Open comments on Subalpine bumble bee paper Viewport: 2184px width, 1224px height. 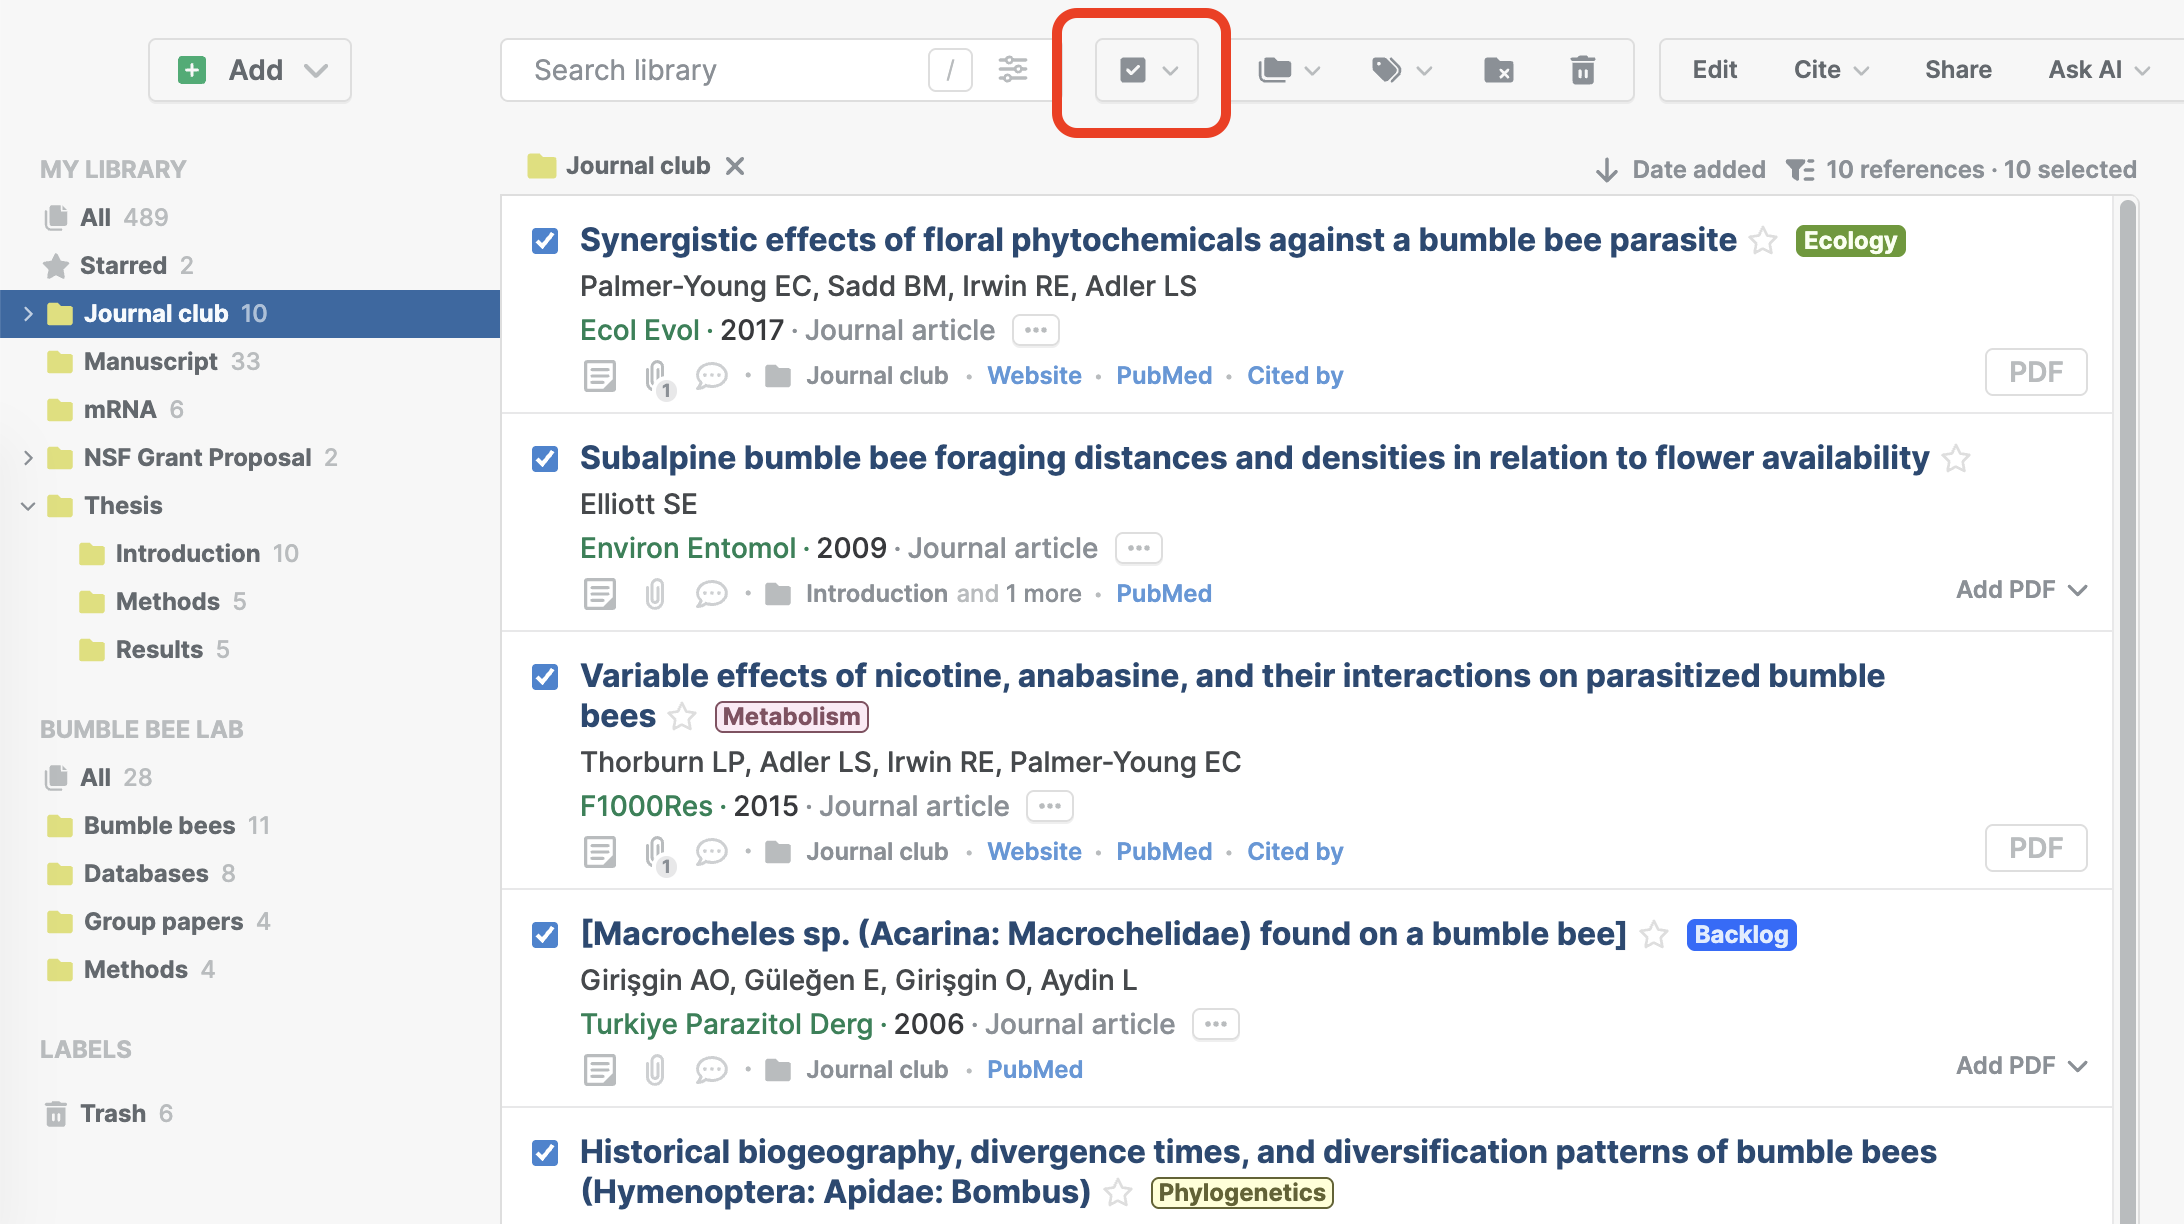[711, 594]
